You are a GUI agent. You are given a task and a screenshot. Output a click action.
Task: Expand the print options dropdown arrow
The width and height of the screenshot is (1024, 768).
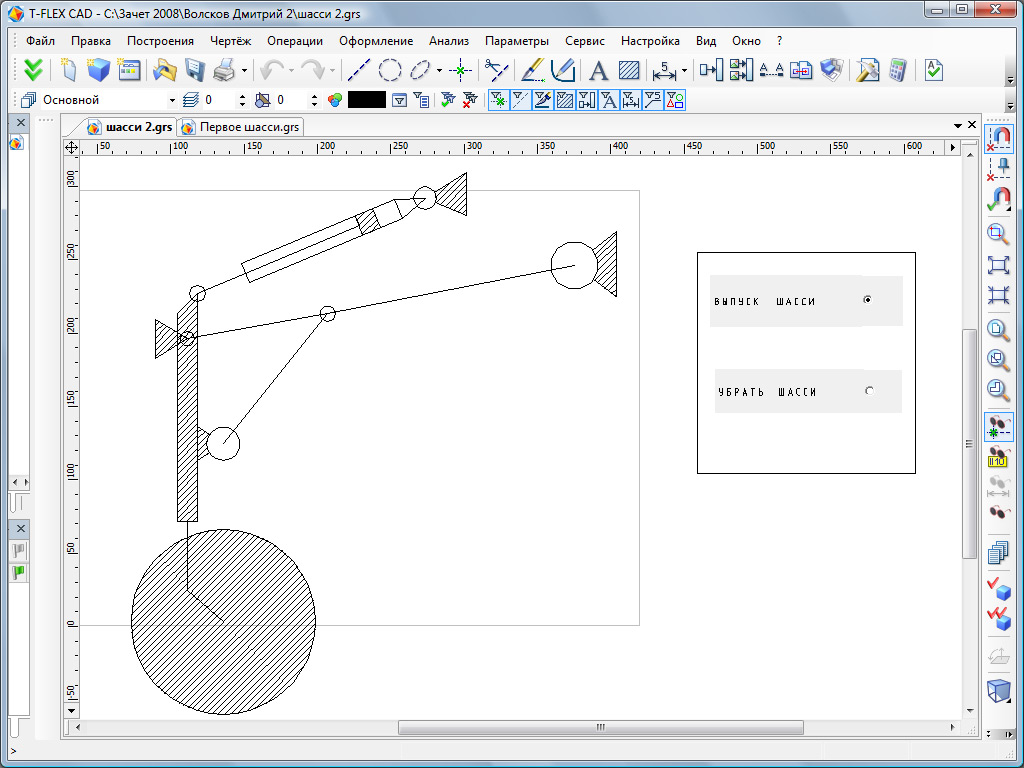244,71
